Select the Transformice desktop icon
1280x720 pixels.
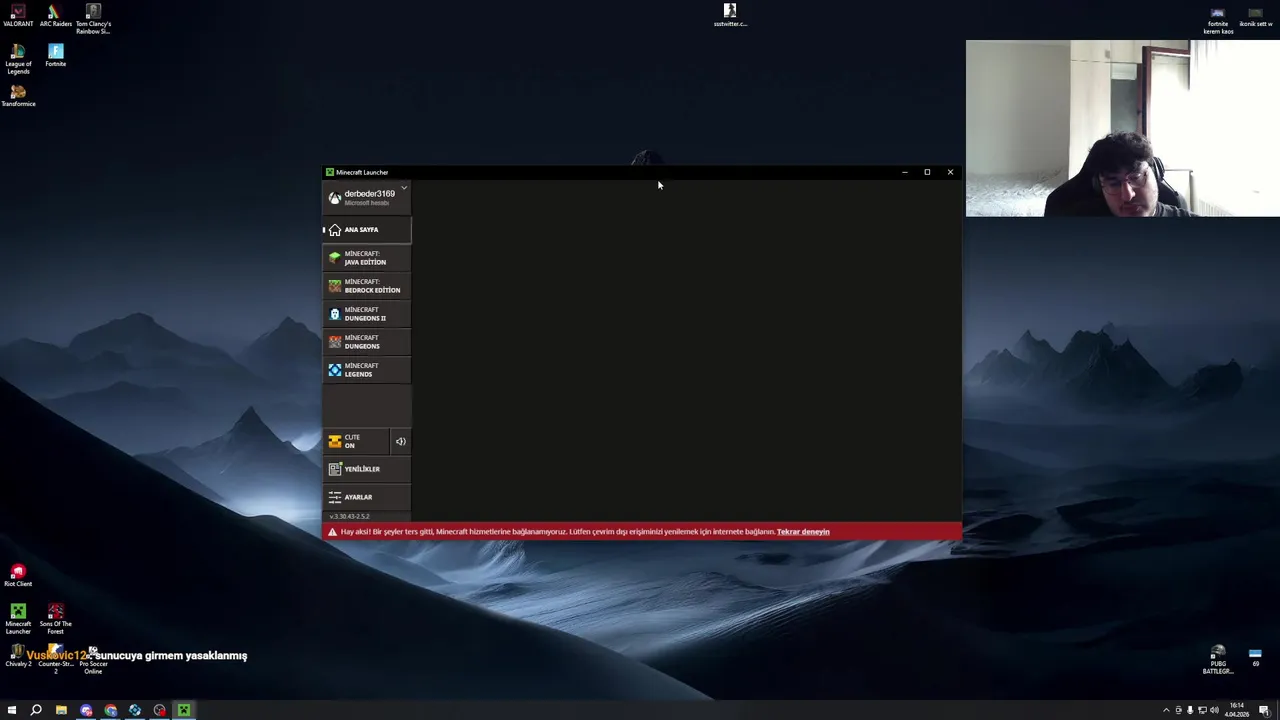pyautogui.click(x=18, y=95)
